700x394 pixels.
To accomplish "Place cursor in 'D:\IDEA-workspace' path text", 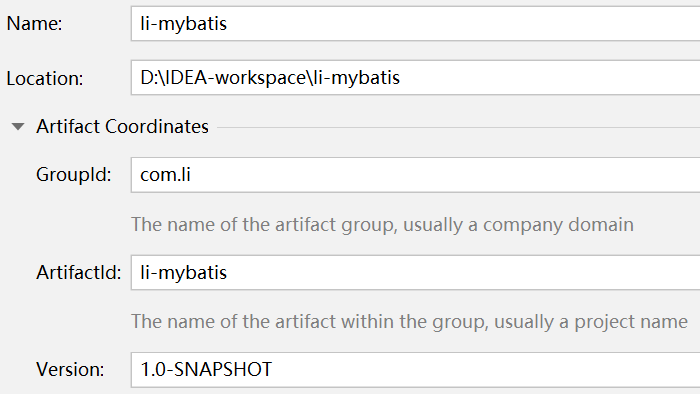I will (223, 78).
